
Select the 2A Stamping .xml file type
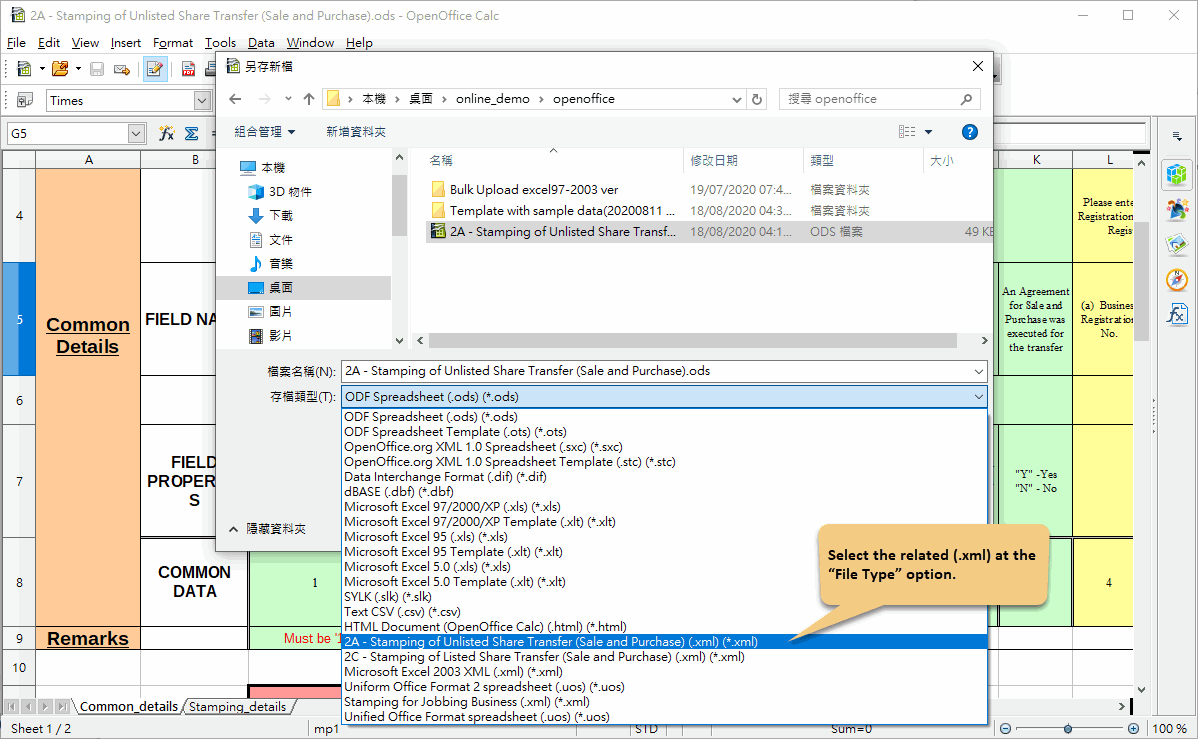(x=664, y=642)
